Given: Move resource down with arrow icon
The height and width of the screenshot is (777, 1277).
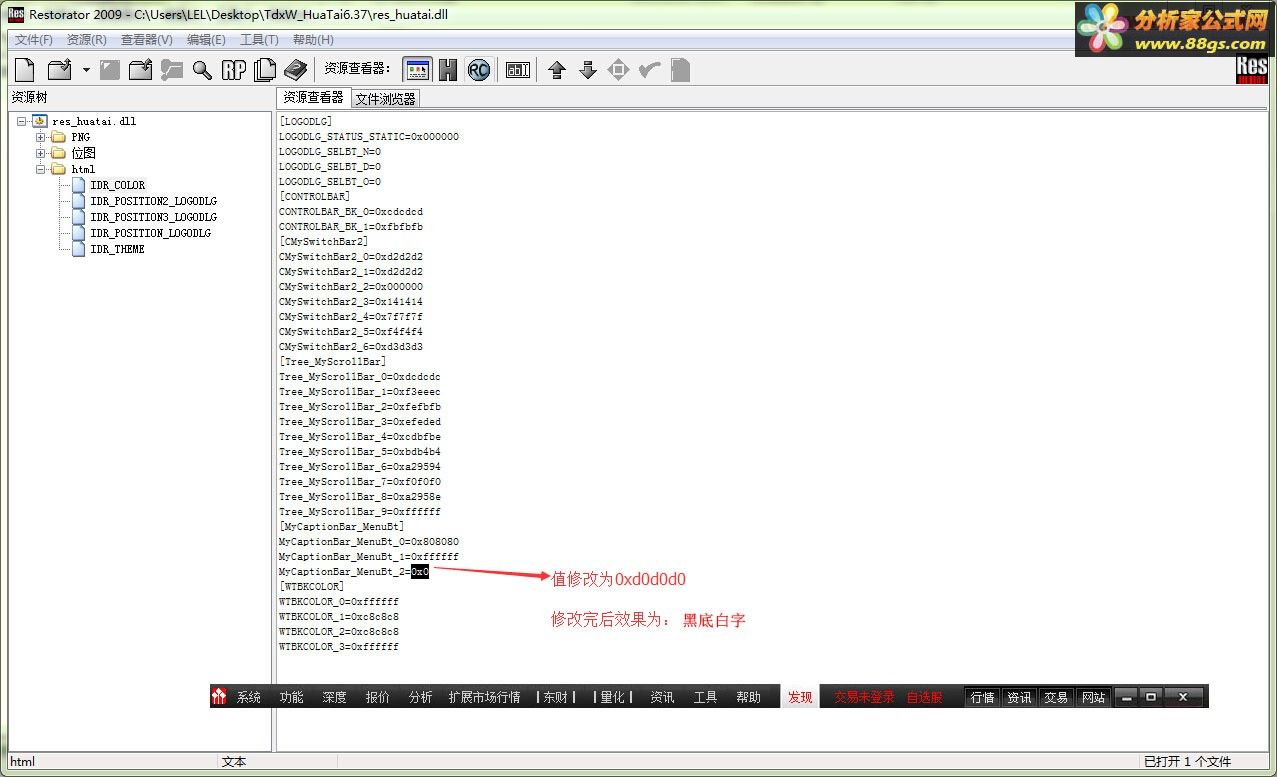Looking at the screenshot, I should [x=588, y=69].
